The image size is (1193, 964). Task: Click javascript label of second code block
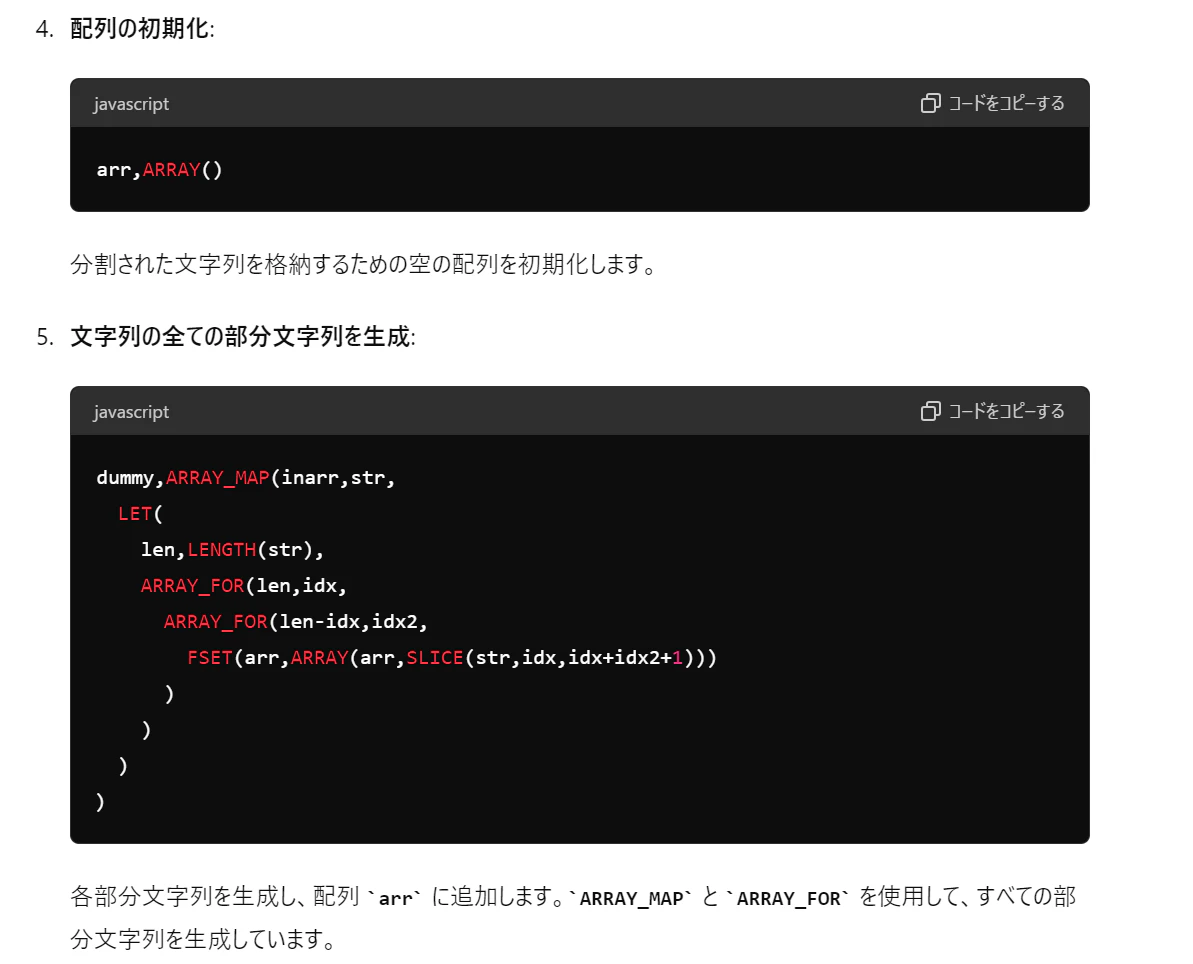tap(131, 412)
